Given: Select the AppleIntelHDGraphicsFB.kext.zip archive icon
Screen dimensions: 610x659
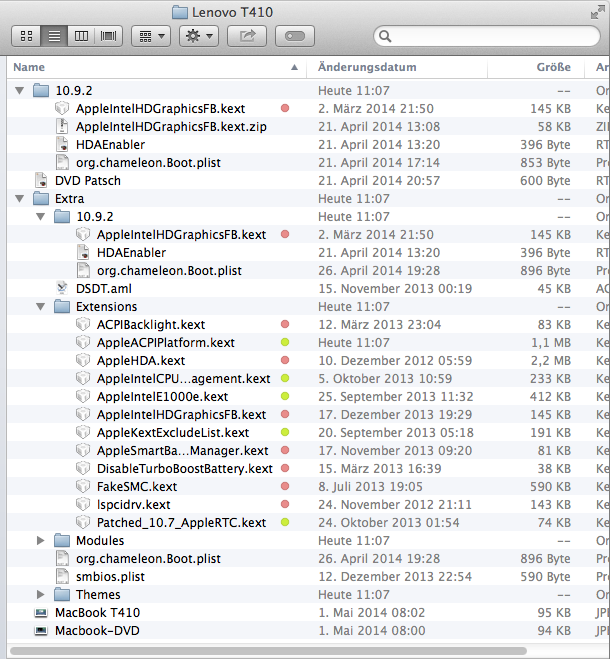Looking at the screenshot, I should pos(62,127).
